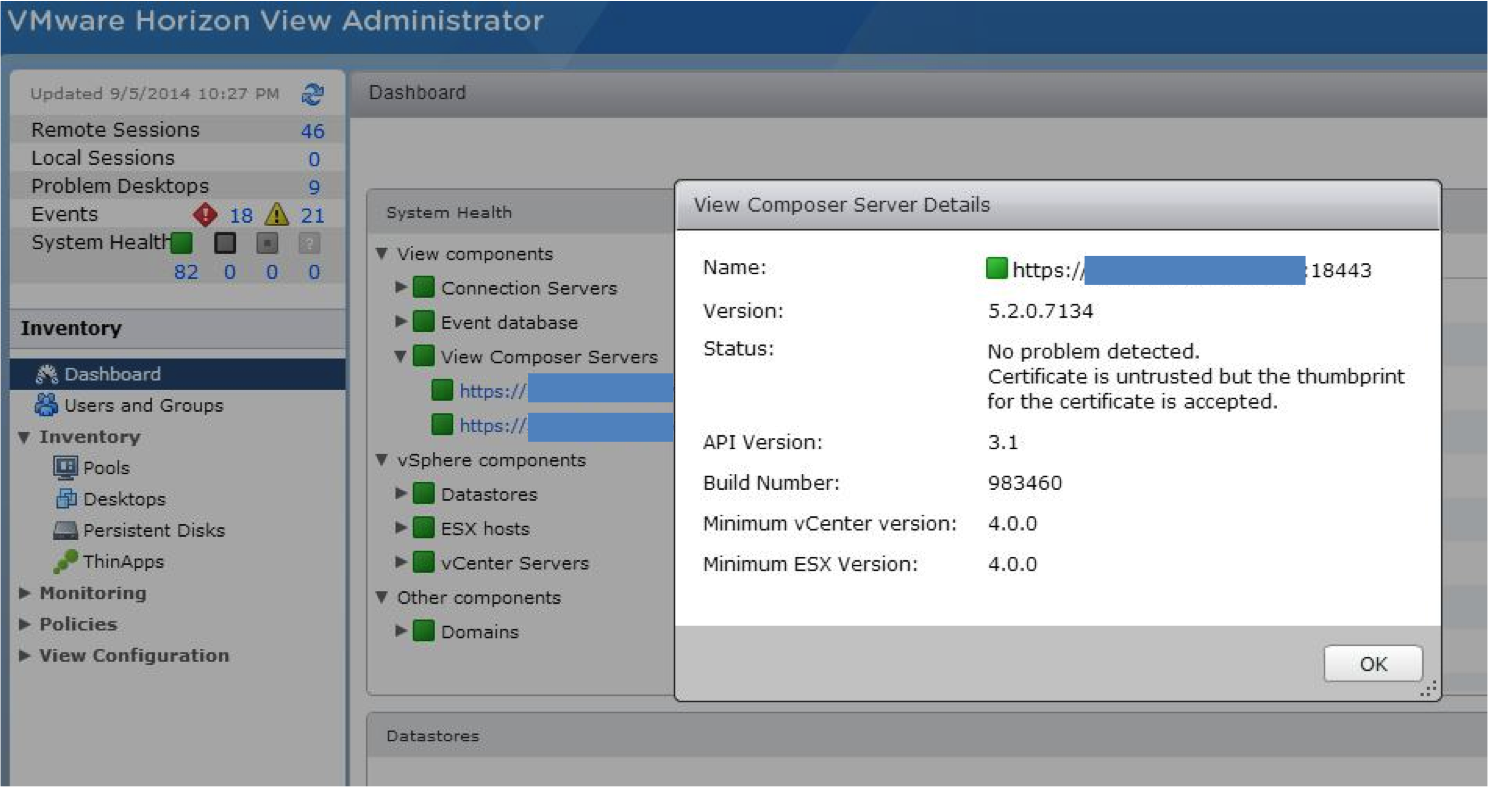Click the version value 5.2.0.7134
The width and height of the screenshot is (1488, 787).
point(1041,311)
